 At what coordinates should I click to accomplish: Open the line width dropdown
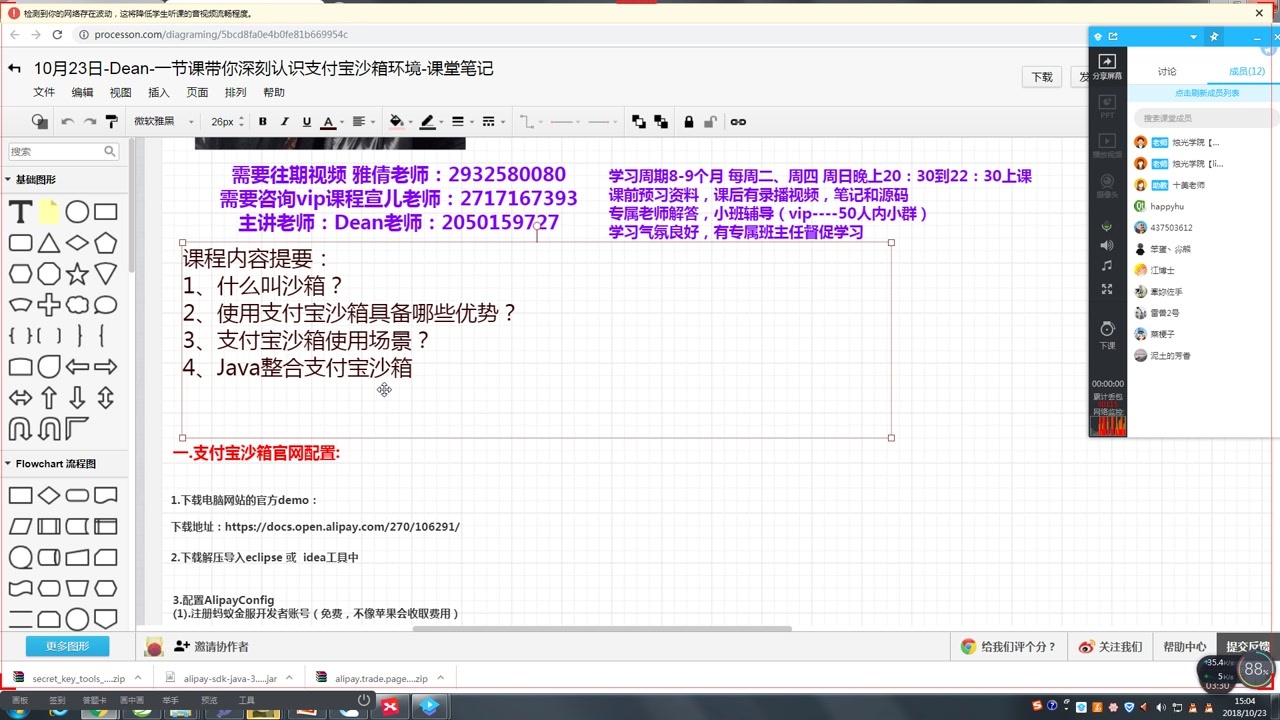462,122
